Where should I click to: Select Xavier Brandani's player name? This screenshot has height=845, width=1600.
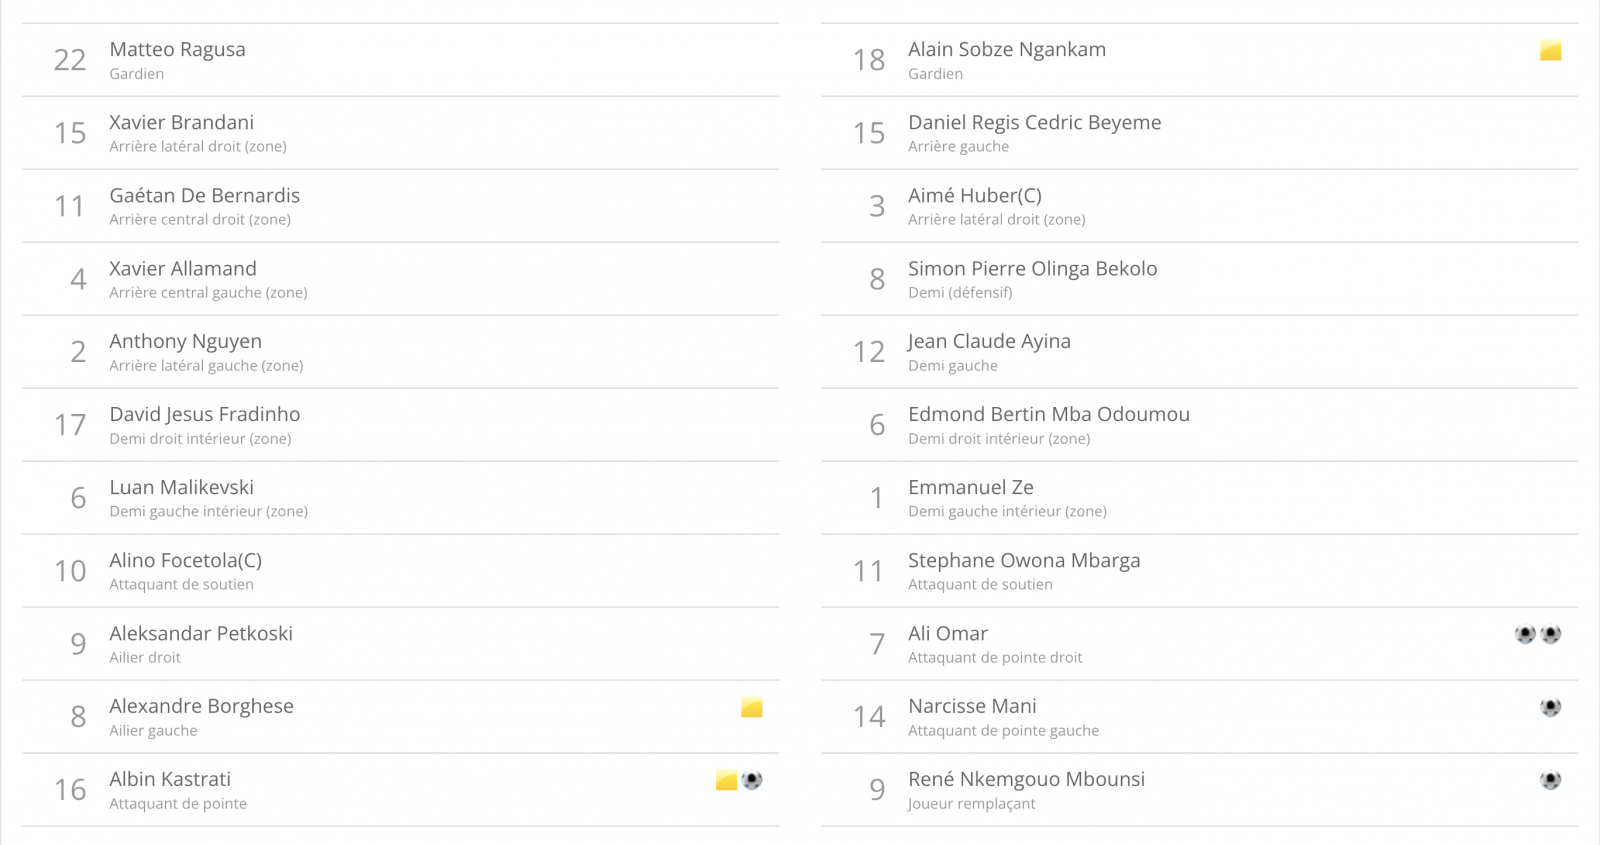181,122
